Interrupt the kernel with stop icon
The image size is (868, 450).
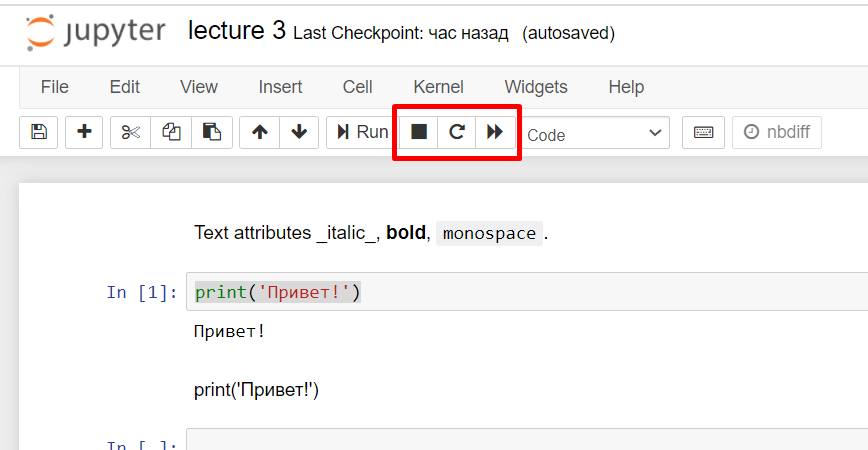point(419,132)
